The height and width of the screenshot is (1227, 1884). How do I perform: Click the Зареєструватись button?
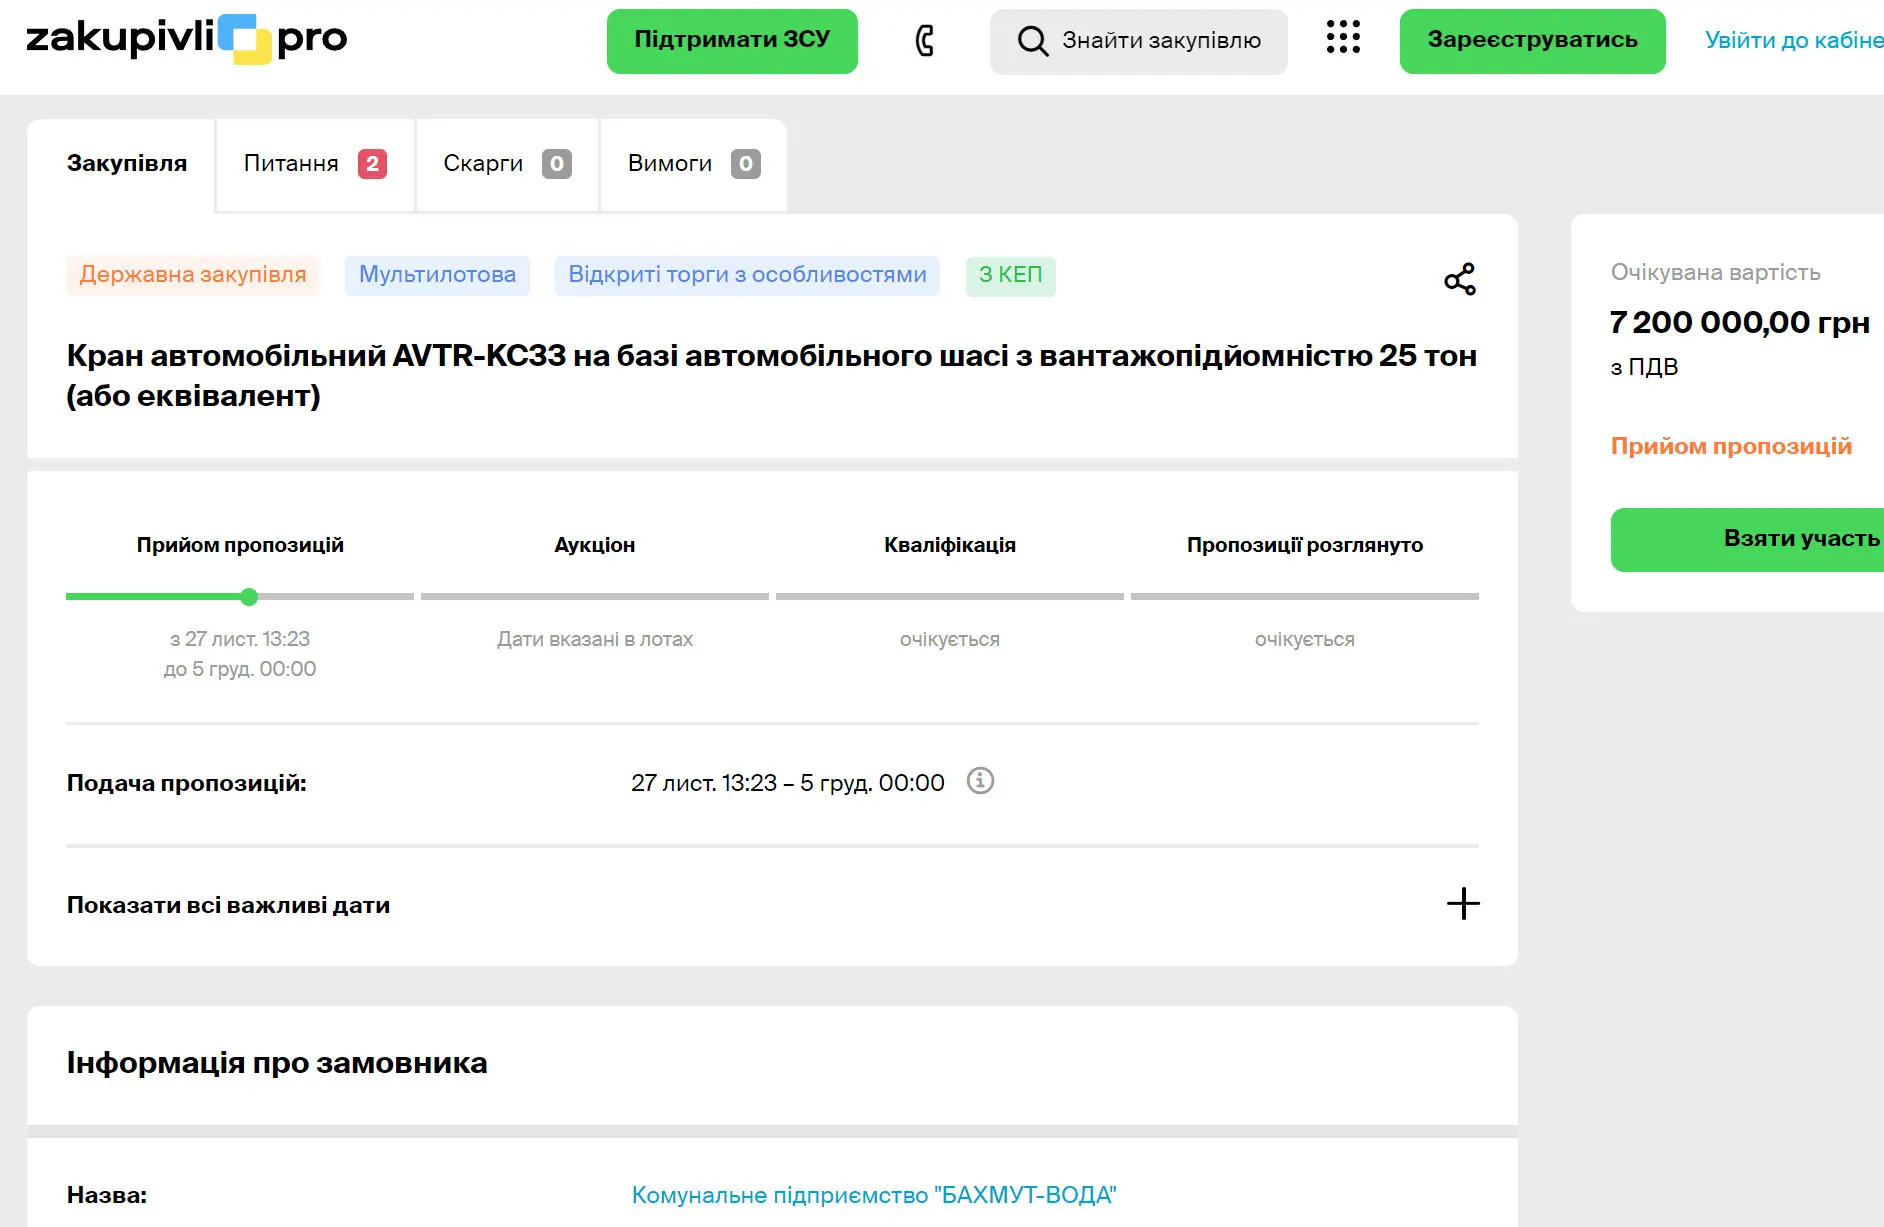[x=1532, y=41]
